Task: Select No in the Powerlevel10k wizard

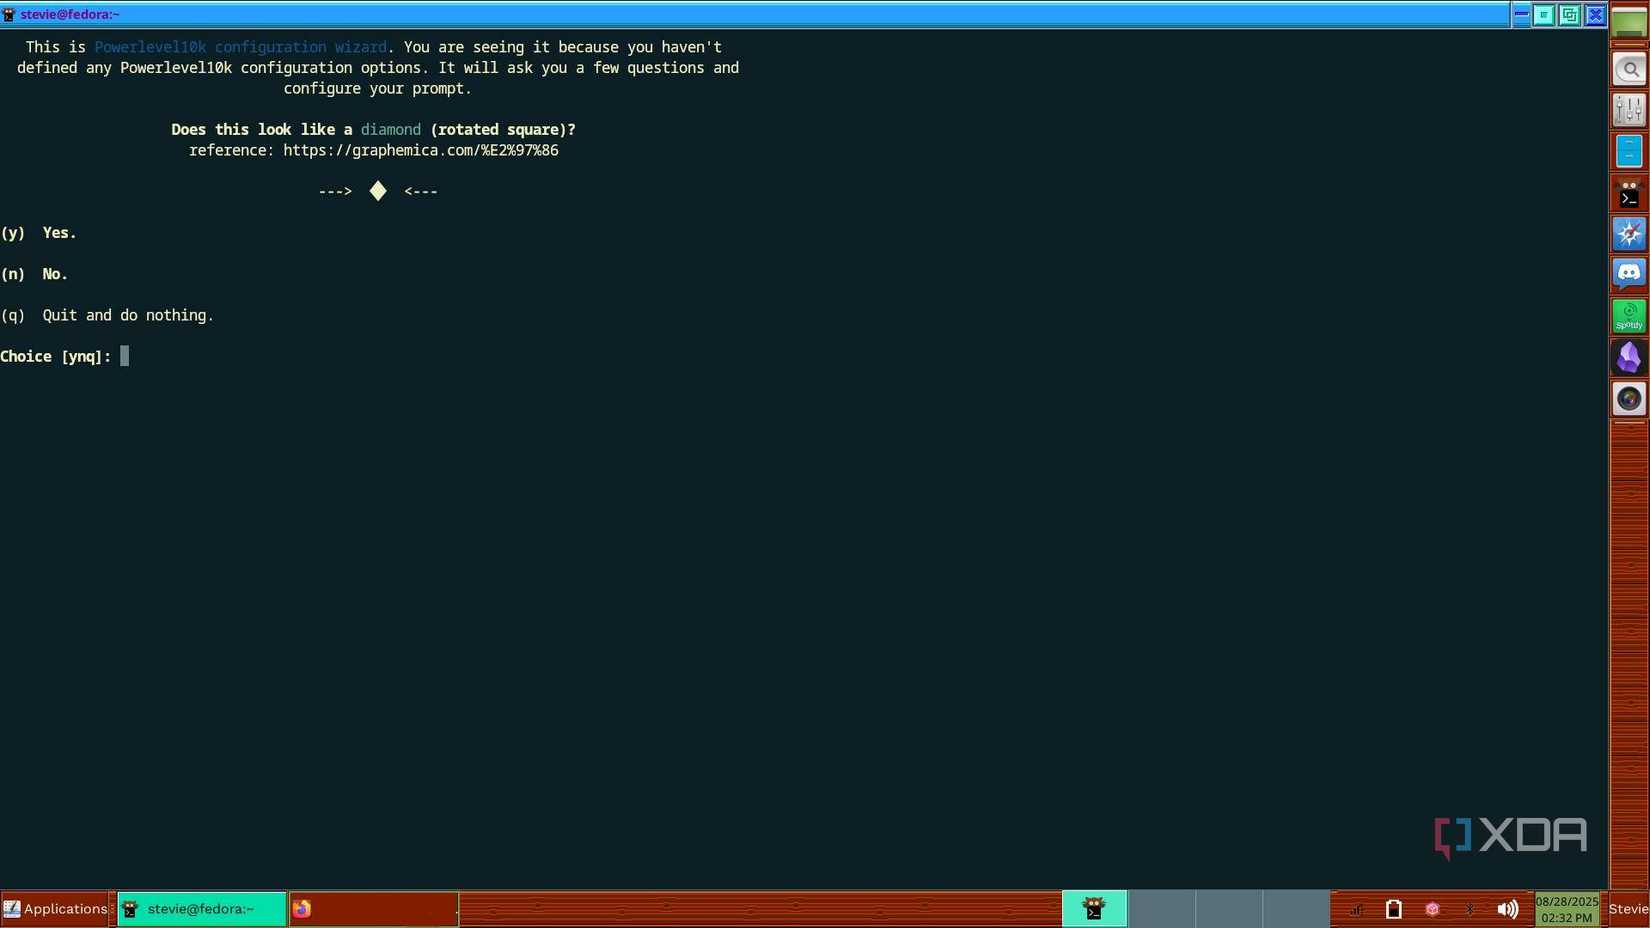Action: [36, 274]
